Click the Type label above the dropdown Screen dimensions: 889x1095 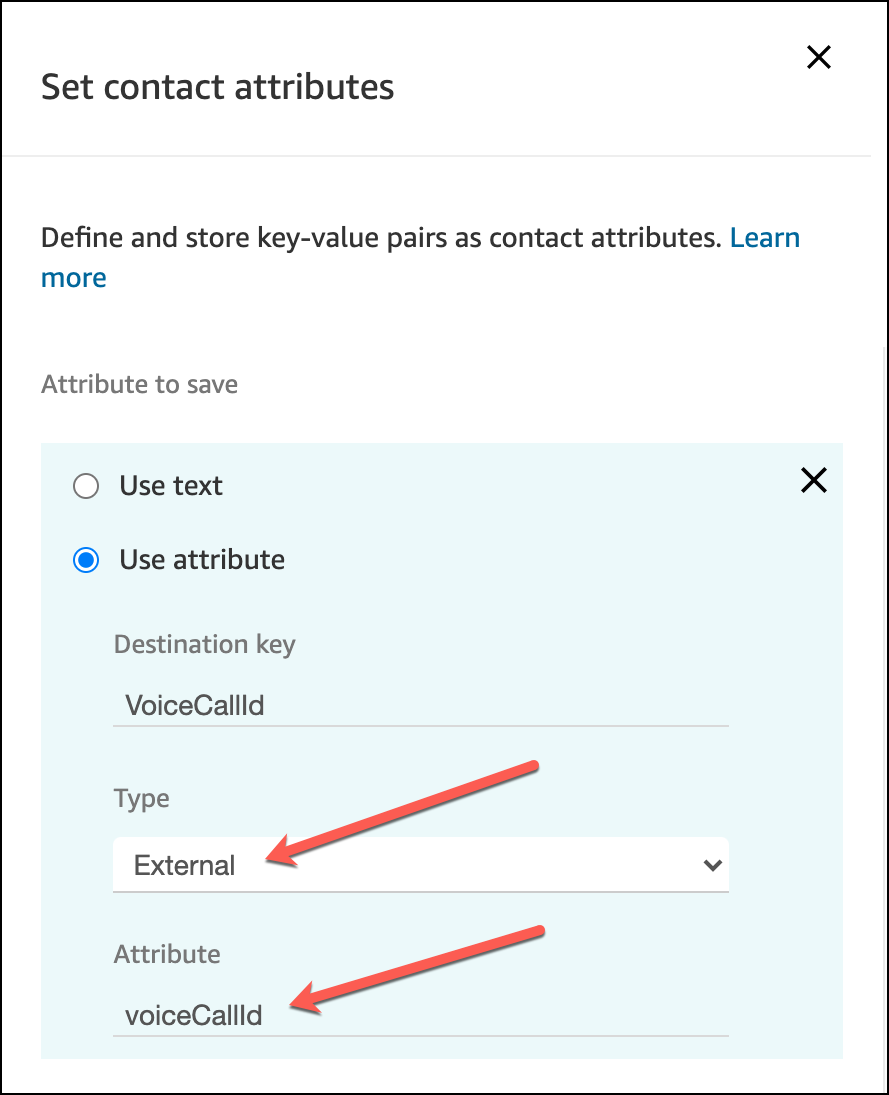pos(141,798)
